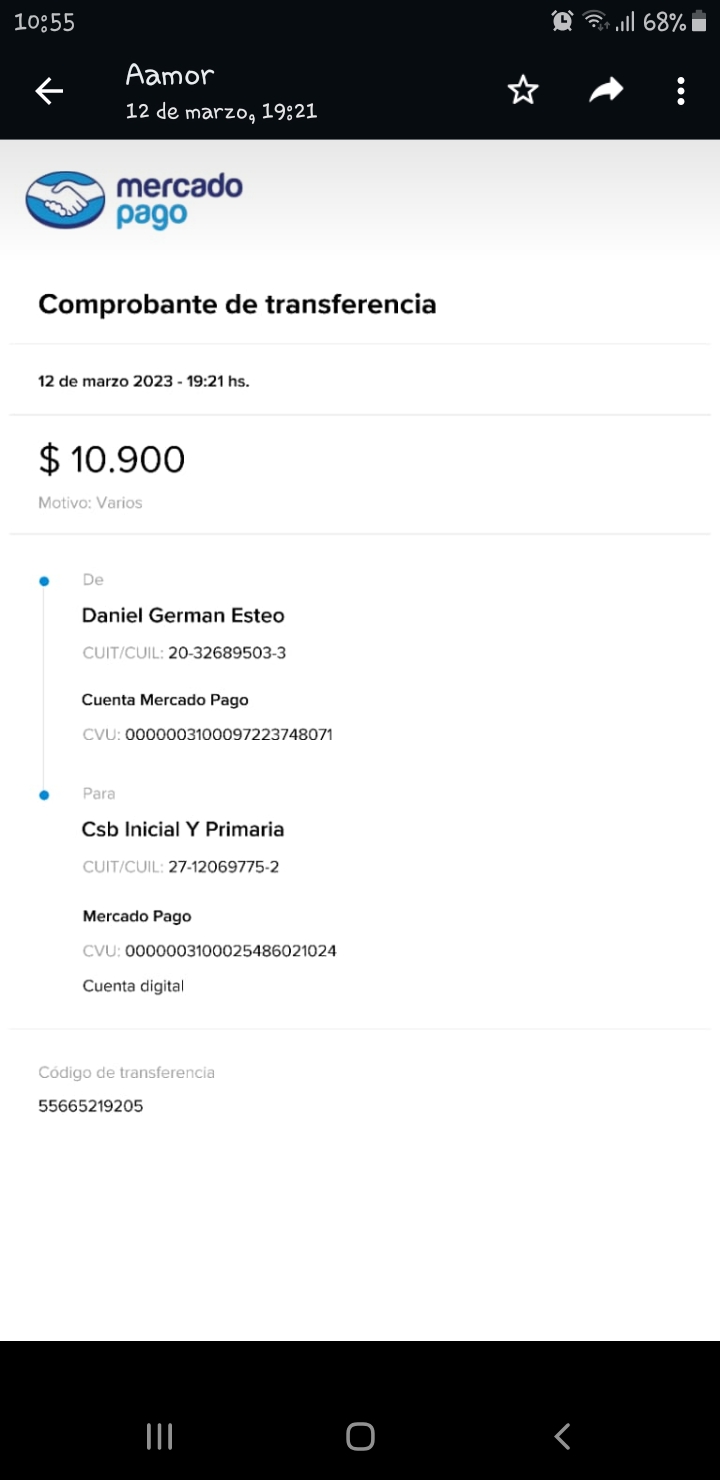Star this image as favorite

tap(523, 92)
